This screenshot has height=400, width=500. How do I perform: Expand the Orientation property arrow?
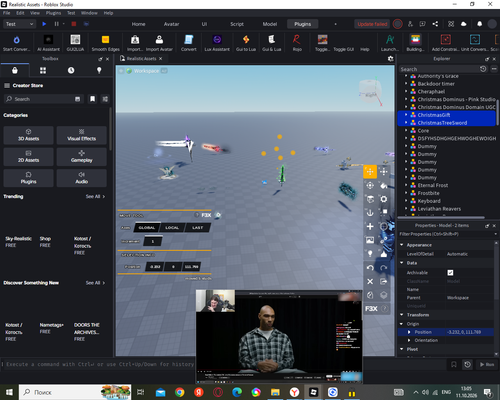409,340
